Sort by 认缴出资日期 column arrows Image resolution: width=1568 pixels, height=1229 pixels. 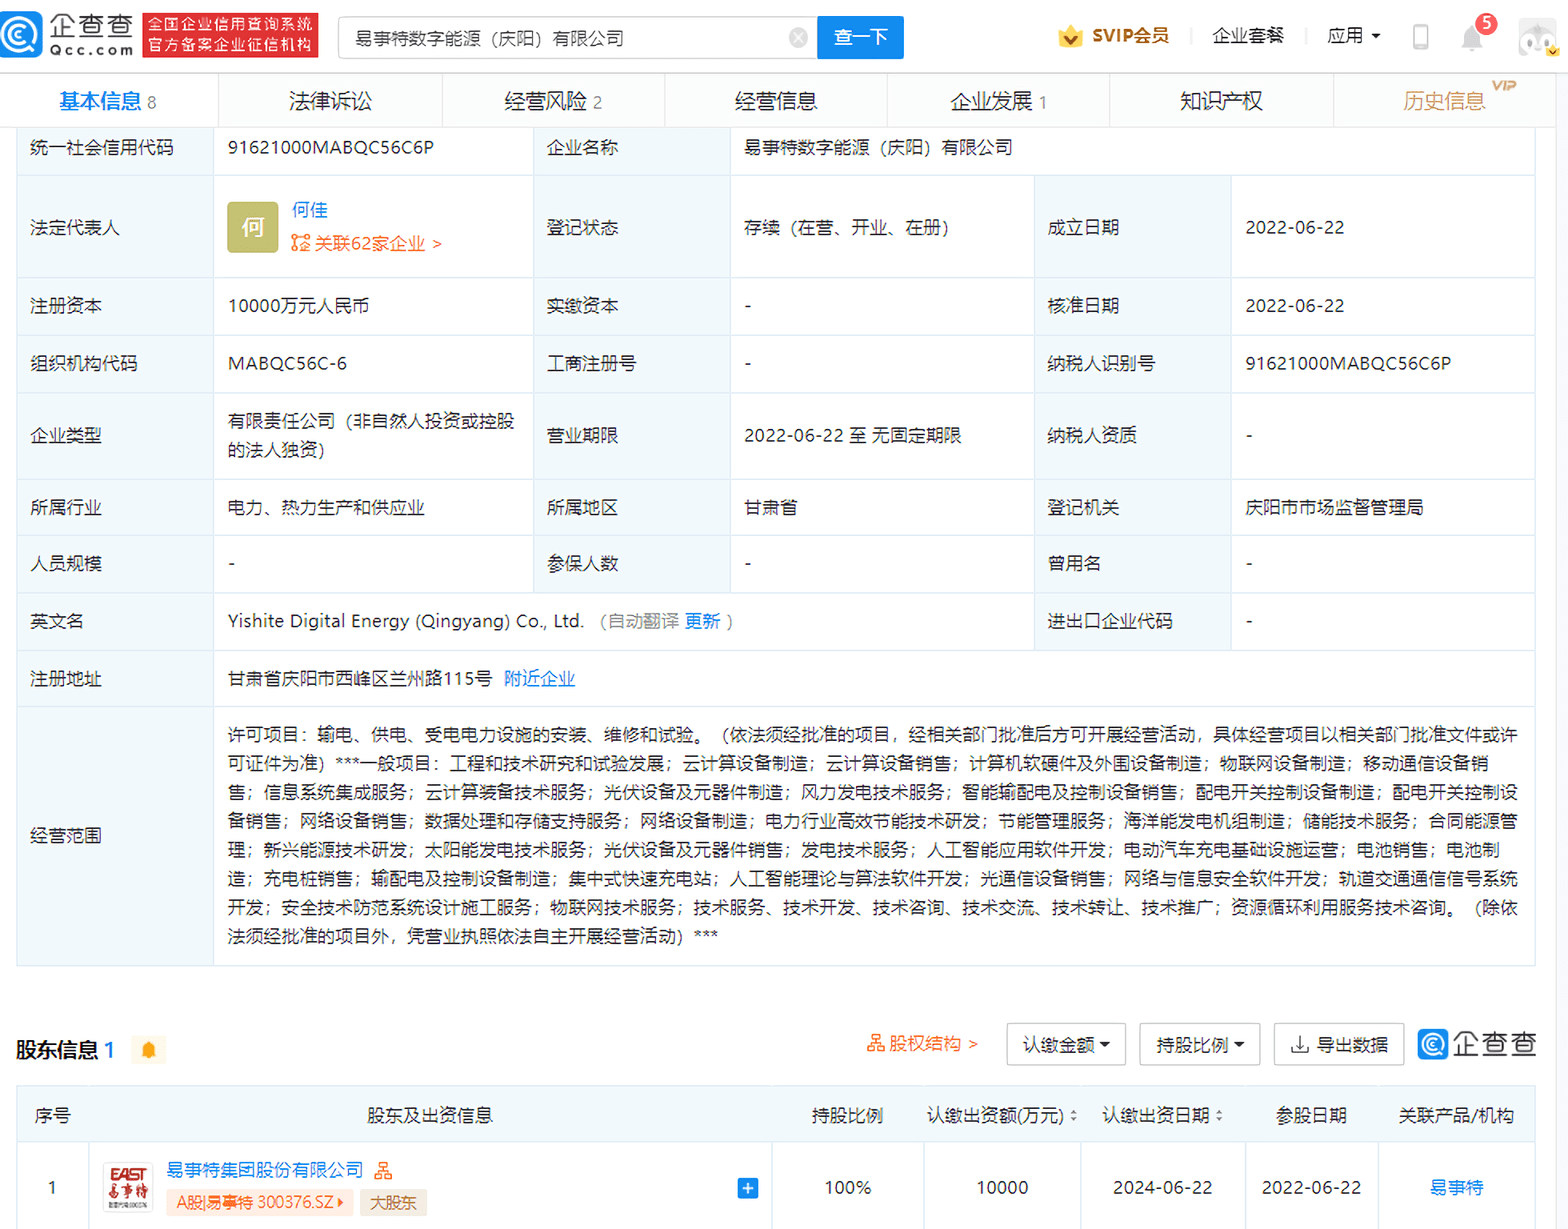point(1219,1115)
